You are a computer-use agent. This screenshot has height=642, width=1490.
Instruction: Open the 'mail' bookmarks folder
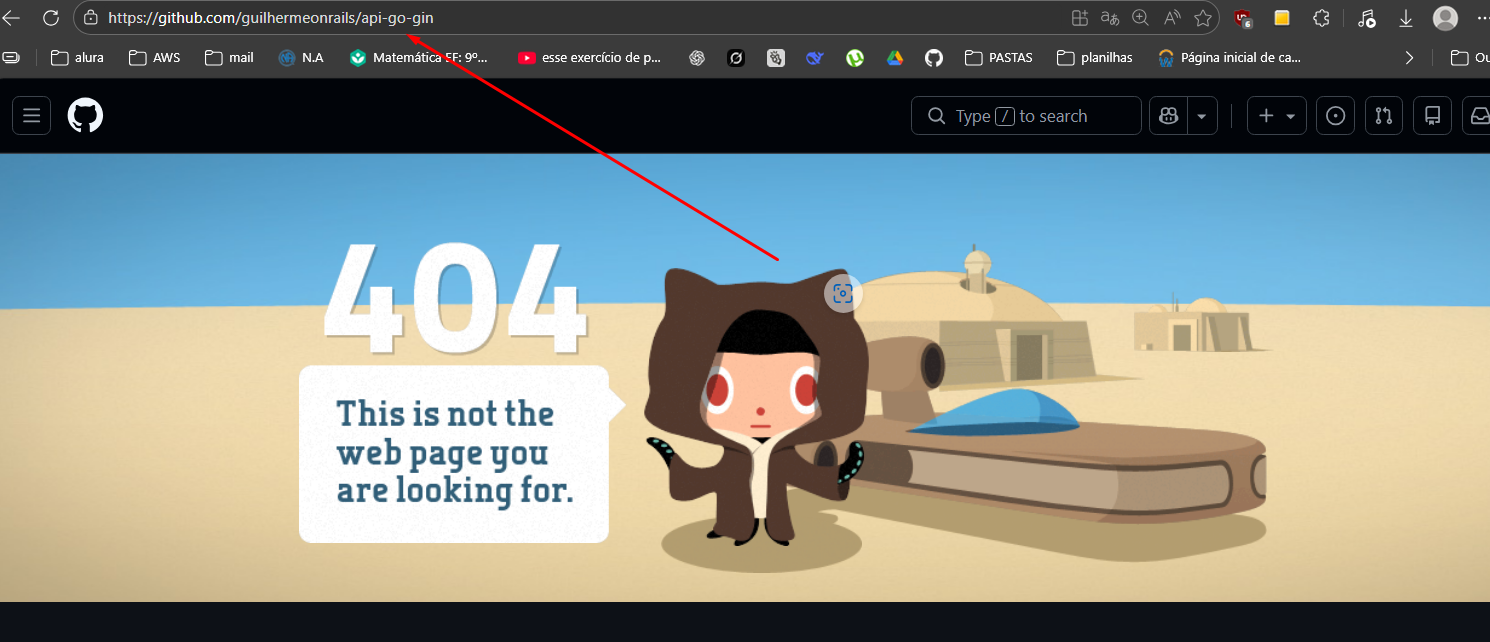[x=229, y=58]
